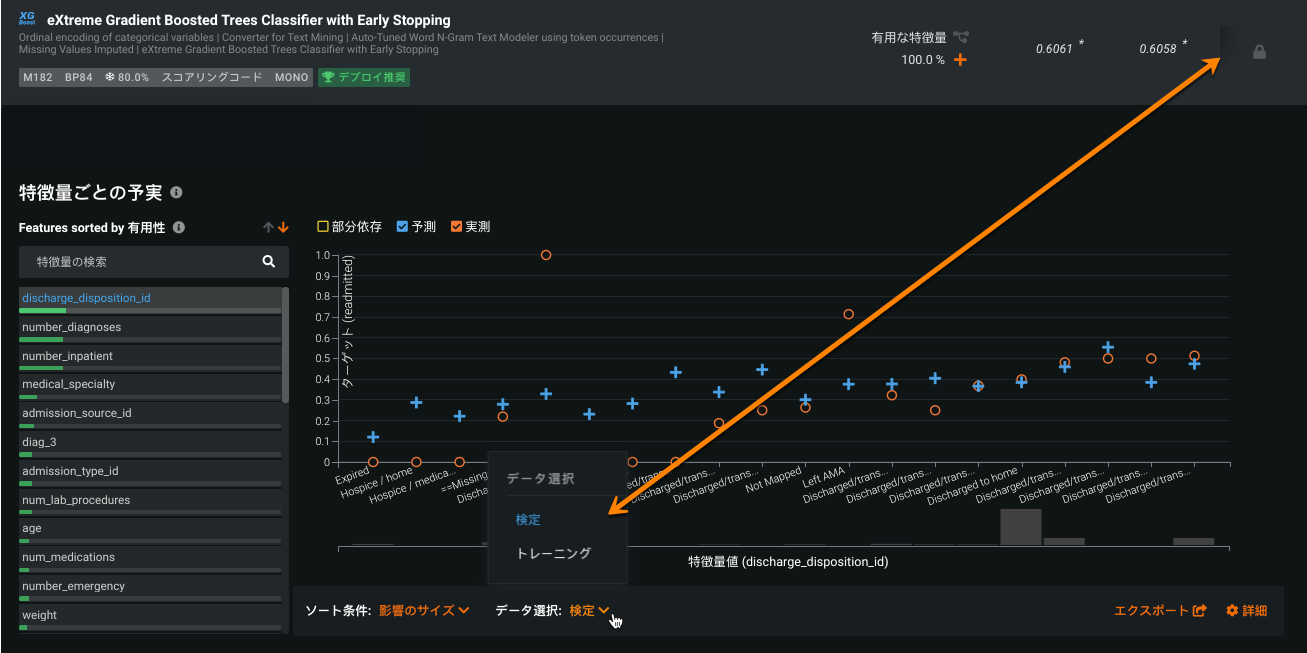Viewport: 1307px width, 653px height.
Task: Click the magnifier search icon
Action: tap(268, 262)
